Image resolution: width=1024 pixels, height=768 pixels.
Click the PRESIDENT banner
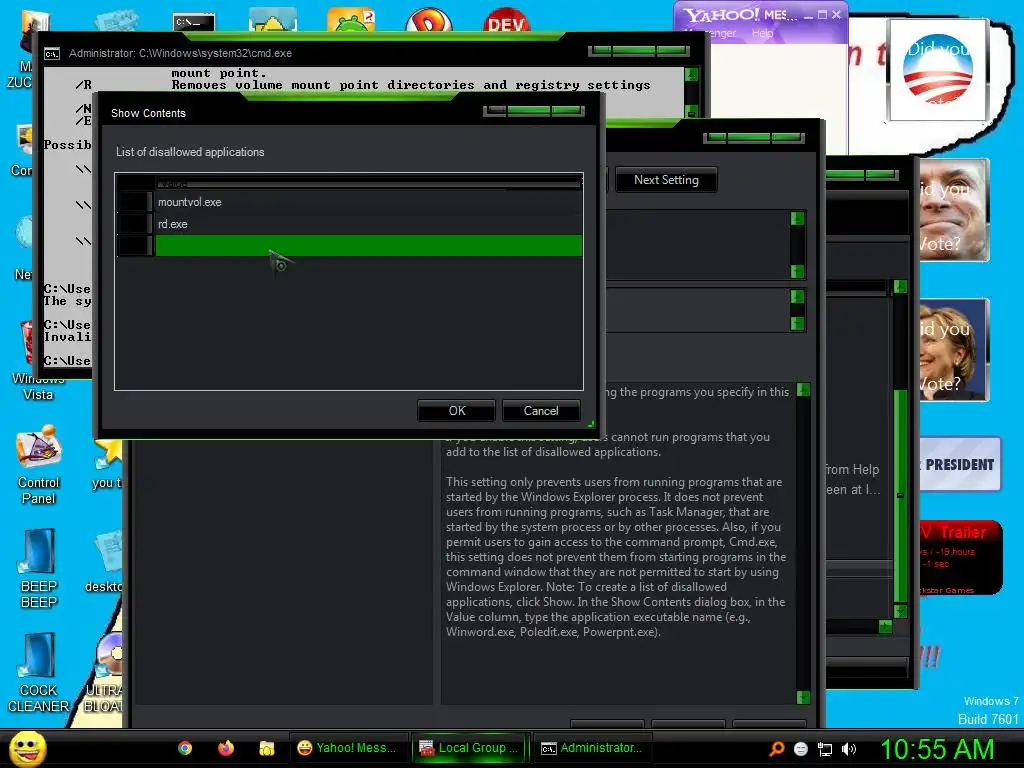pyautogui.click(x=960, y=464)
